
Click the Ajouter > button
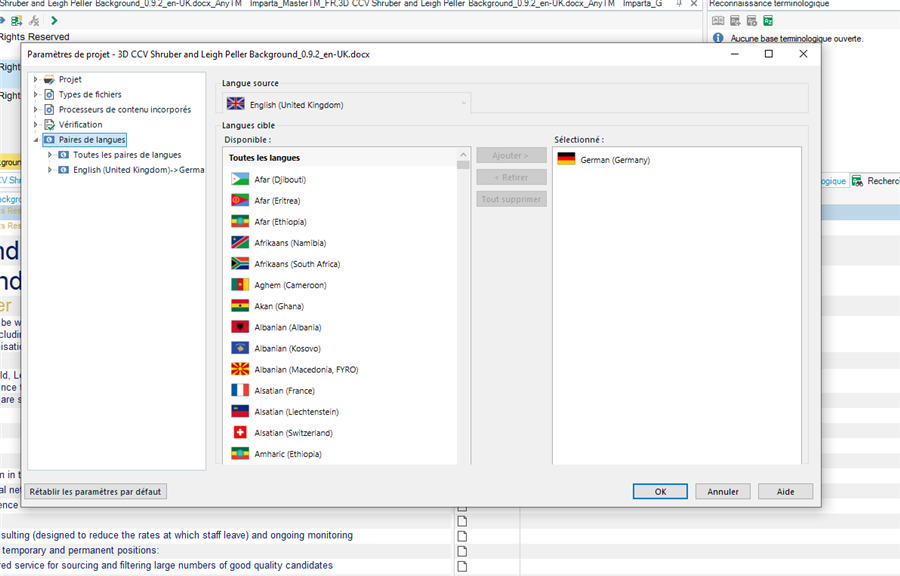(511, 155)
